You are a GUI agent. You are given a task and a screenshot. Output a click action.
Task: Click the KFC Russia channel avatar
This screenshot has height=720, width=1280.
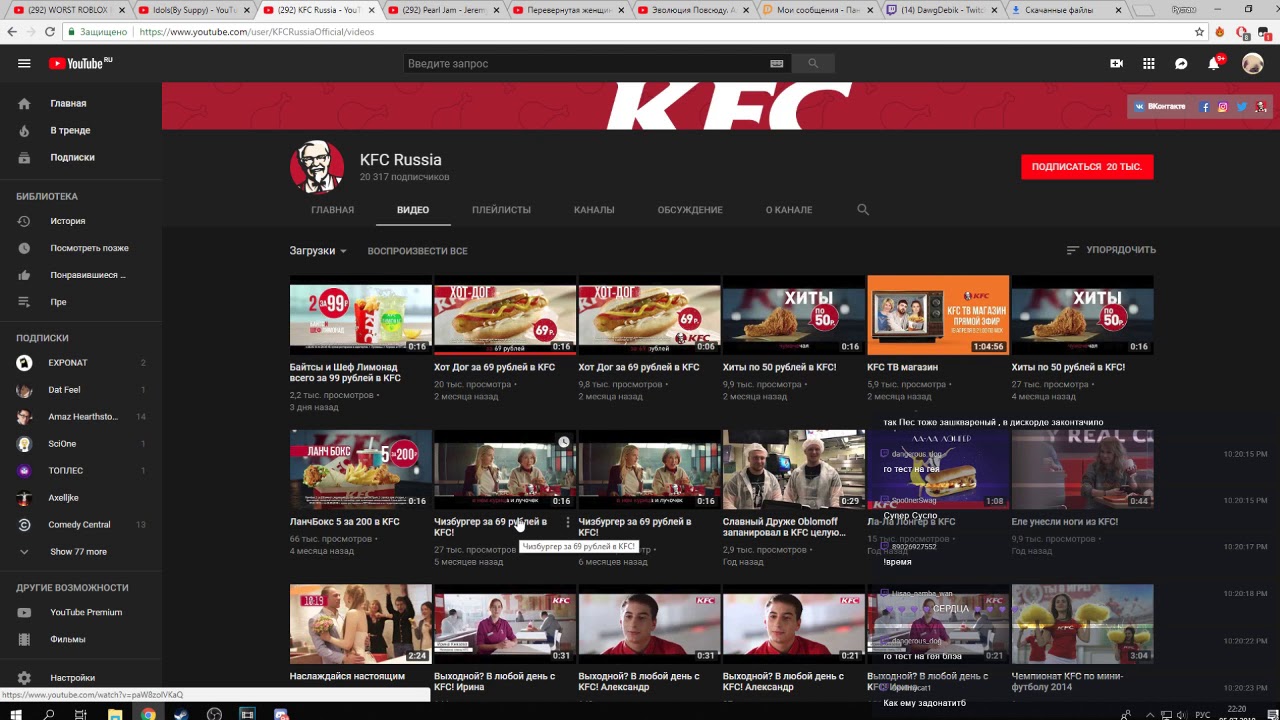(x=317, y=166)
